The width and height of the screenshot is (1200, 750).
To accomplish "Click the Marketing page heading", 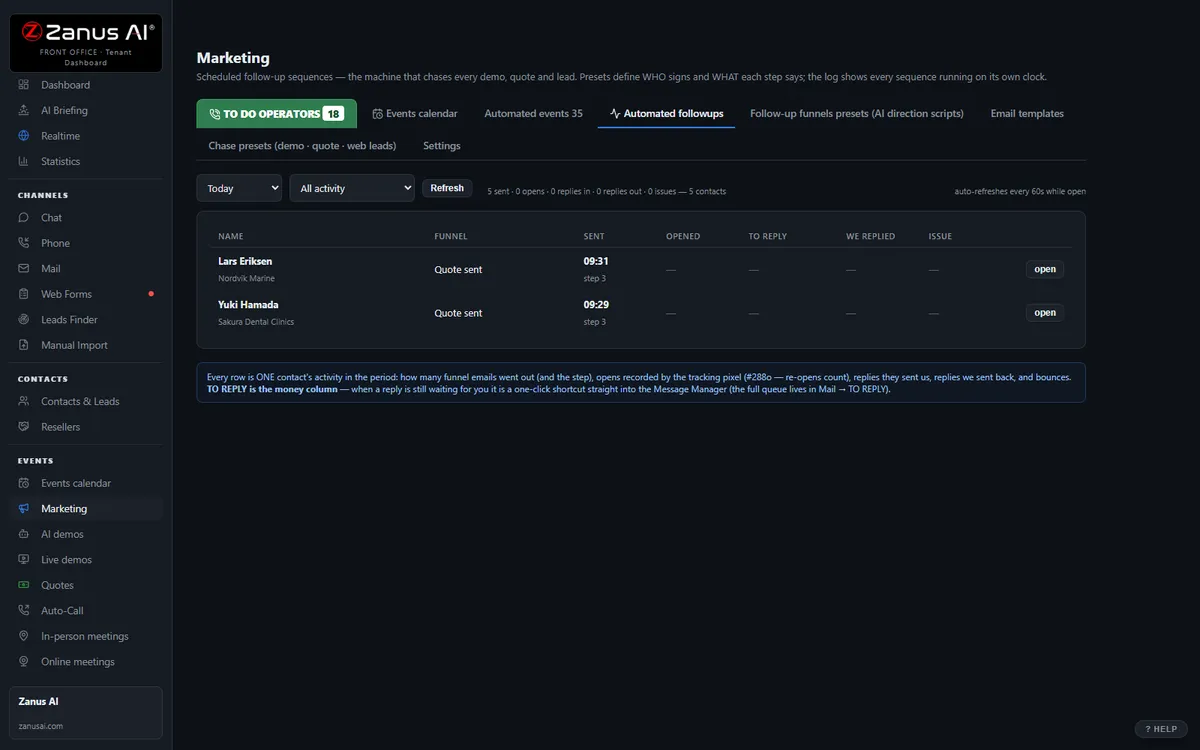I will 233,58.
